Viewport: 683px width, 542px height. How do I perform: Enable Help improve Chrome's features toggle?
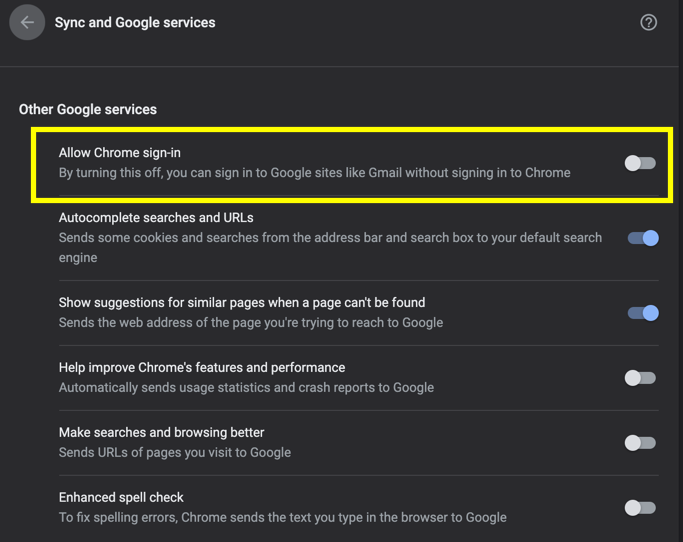click(x=640, y=378)
